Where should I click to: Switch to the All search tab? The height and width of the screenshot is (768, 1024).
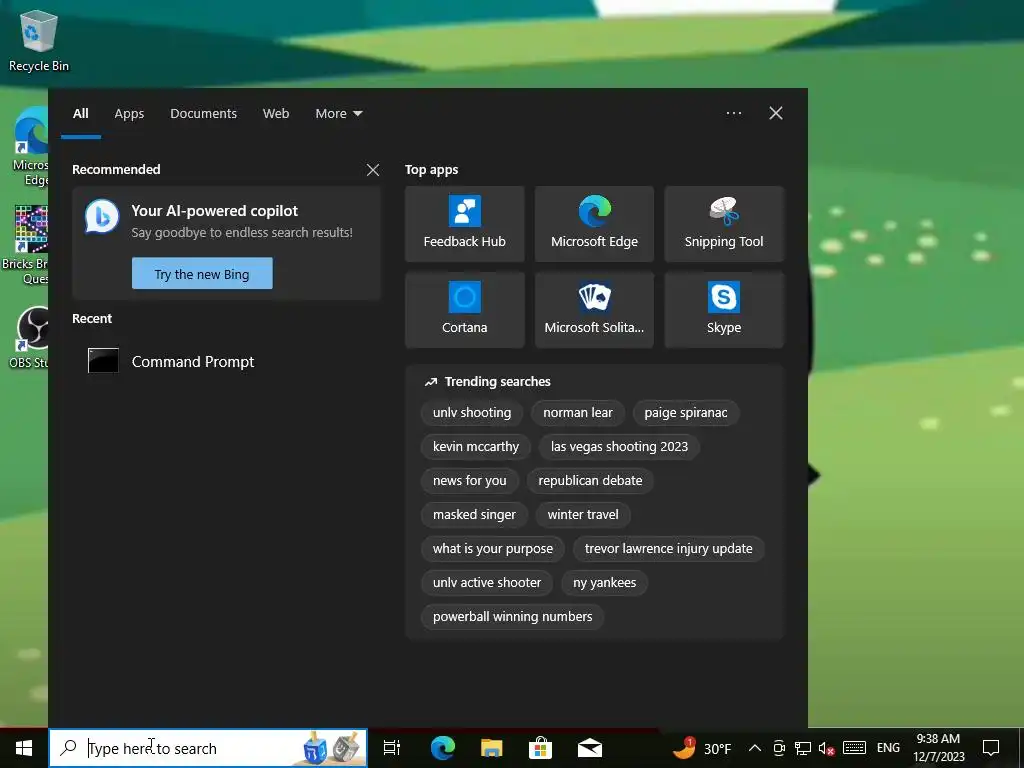pos(80,114)
